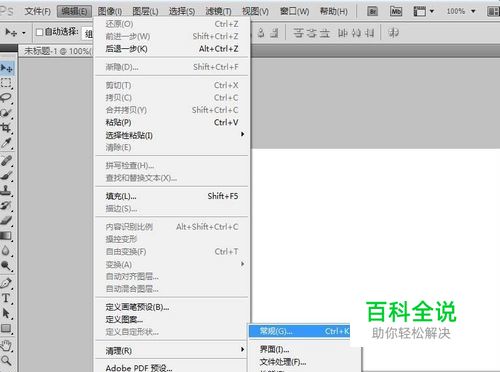Click the 剪切(T) menu entry
Image resolution: width=500 pixels, height=372 pixels.
coord(172,85)
